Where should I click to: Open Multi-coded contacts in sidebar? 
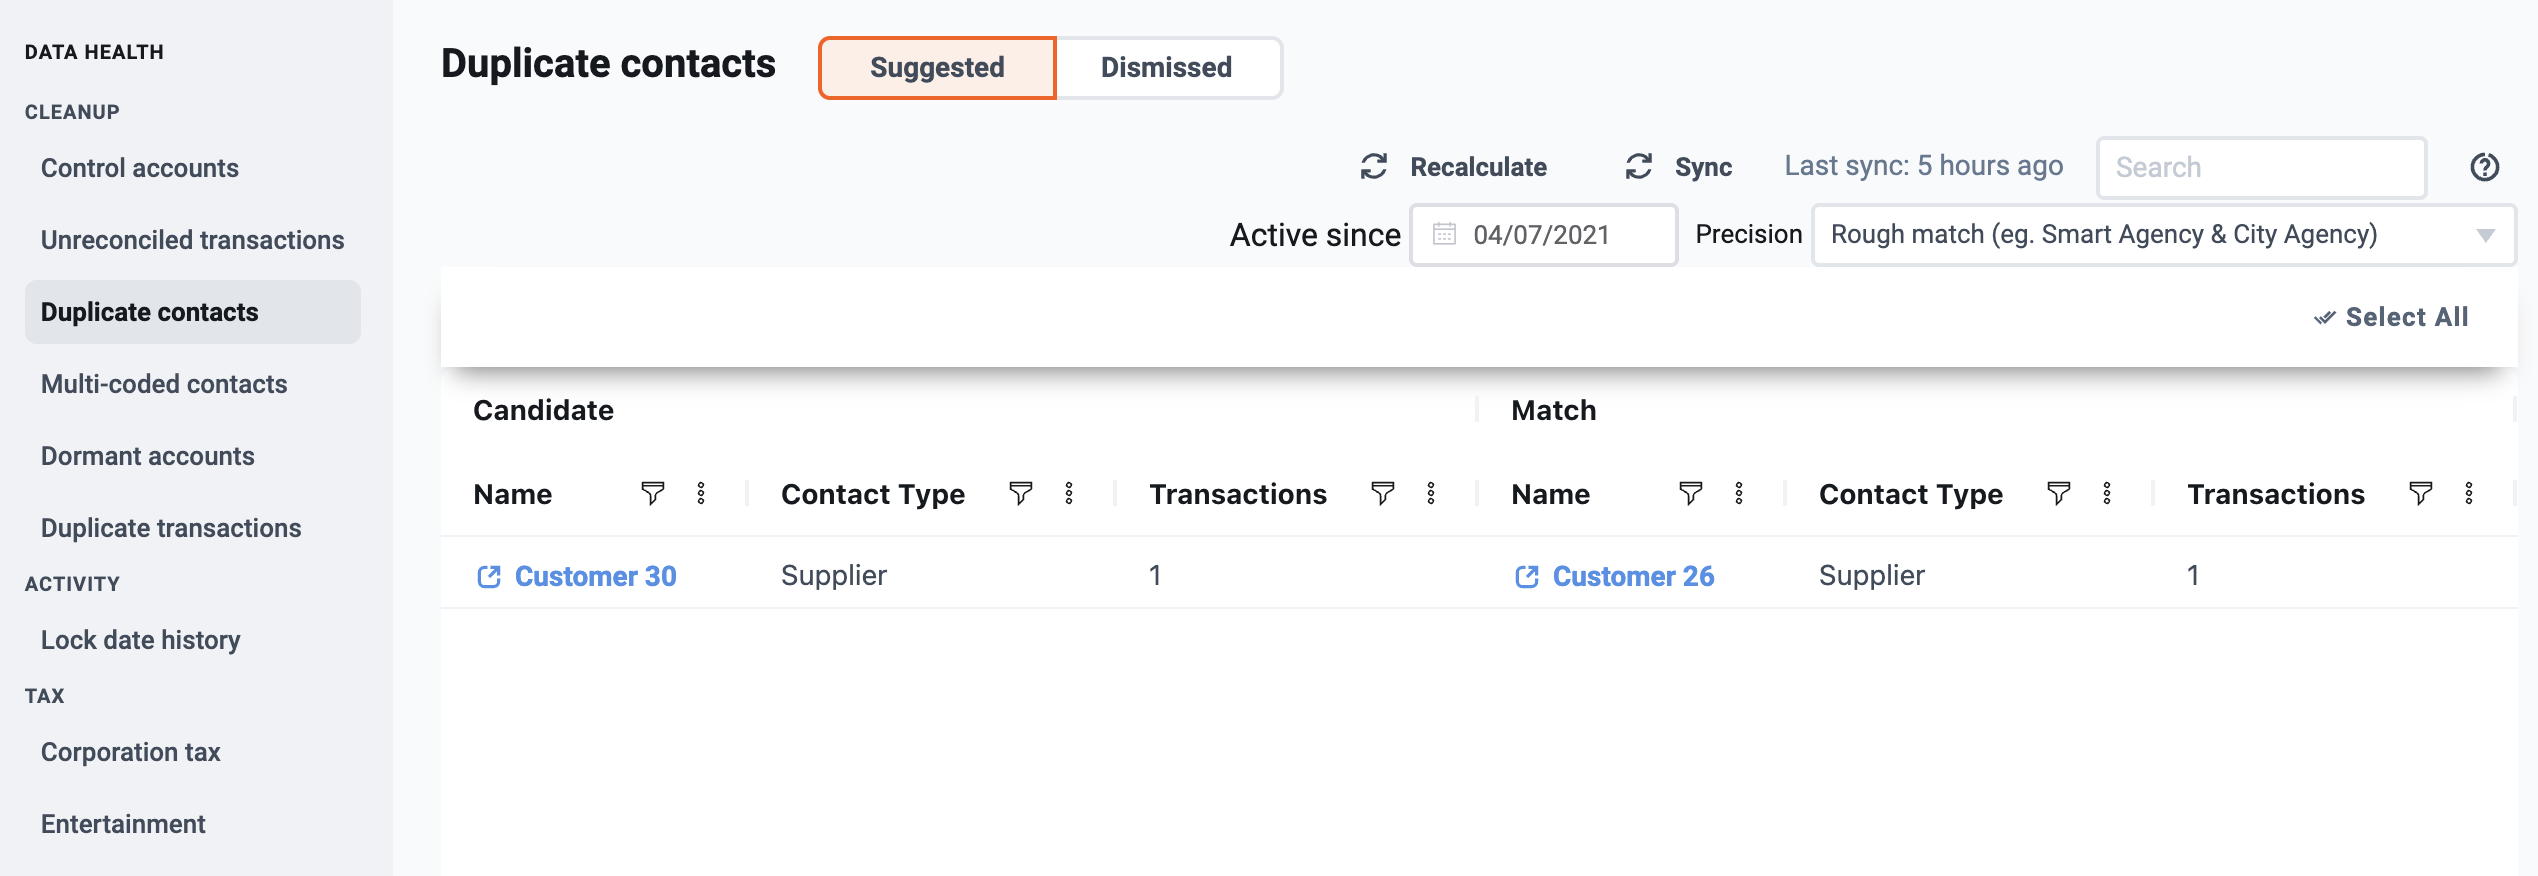click(x=164, y=384)
